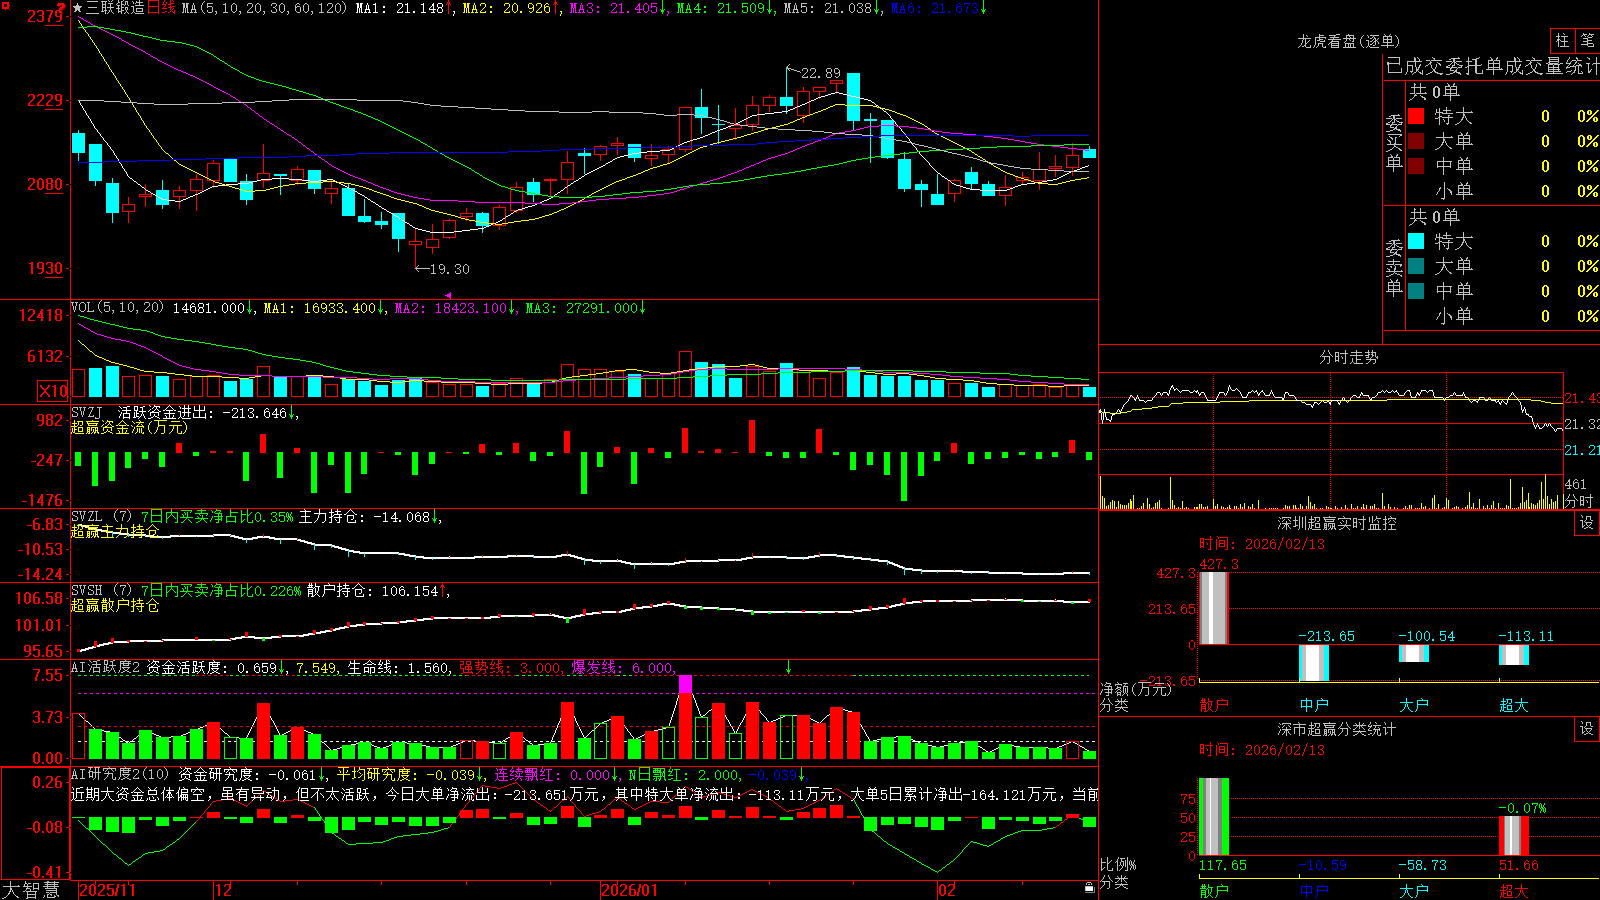Click the cyan 特大 swatch under 委卖单
The width and height of the screenshot is (1600, 900).
pos(1416,241)
